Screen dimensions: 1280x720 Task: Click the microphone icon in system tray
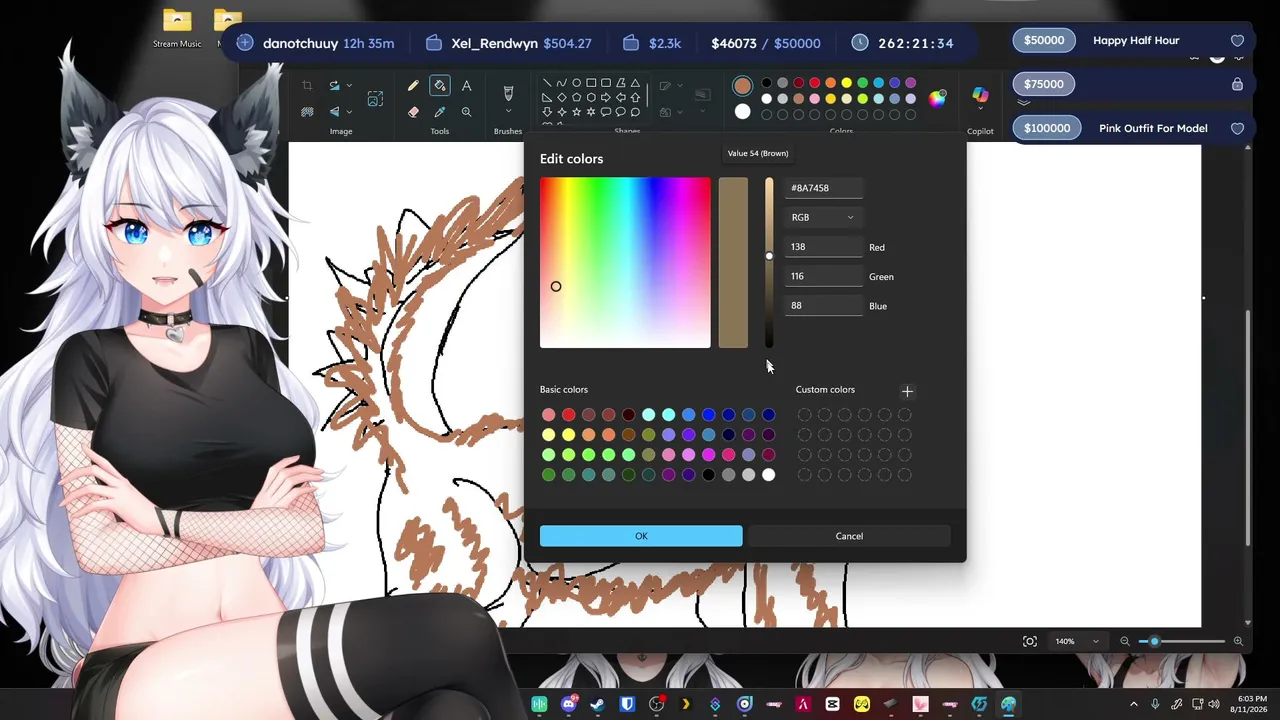pyautogui.click(x=1155, y=704)
